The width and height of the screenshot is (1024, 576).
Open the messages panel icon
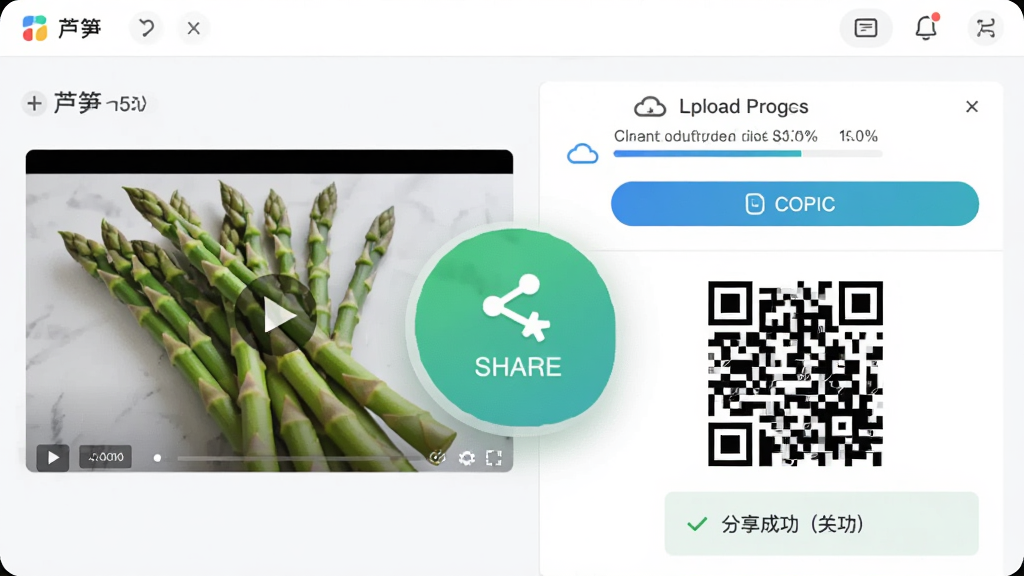pos(865,28)
